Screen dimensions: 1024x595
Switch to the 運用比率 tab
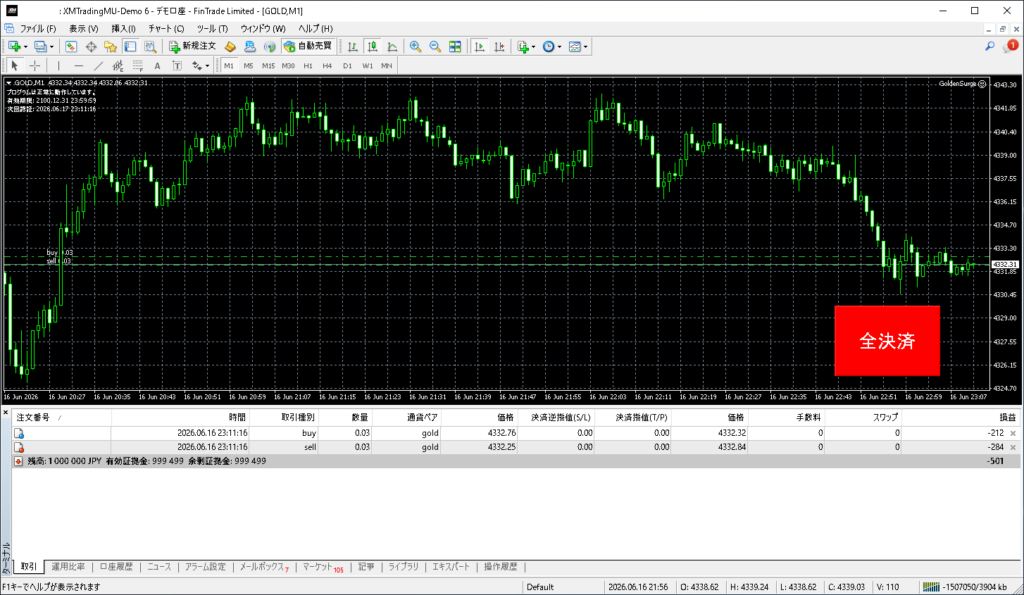click(x=68, y=567)
